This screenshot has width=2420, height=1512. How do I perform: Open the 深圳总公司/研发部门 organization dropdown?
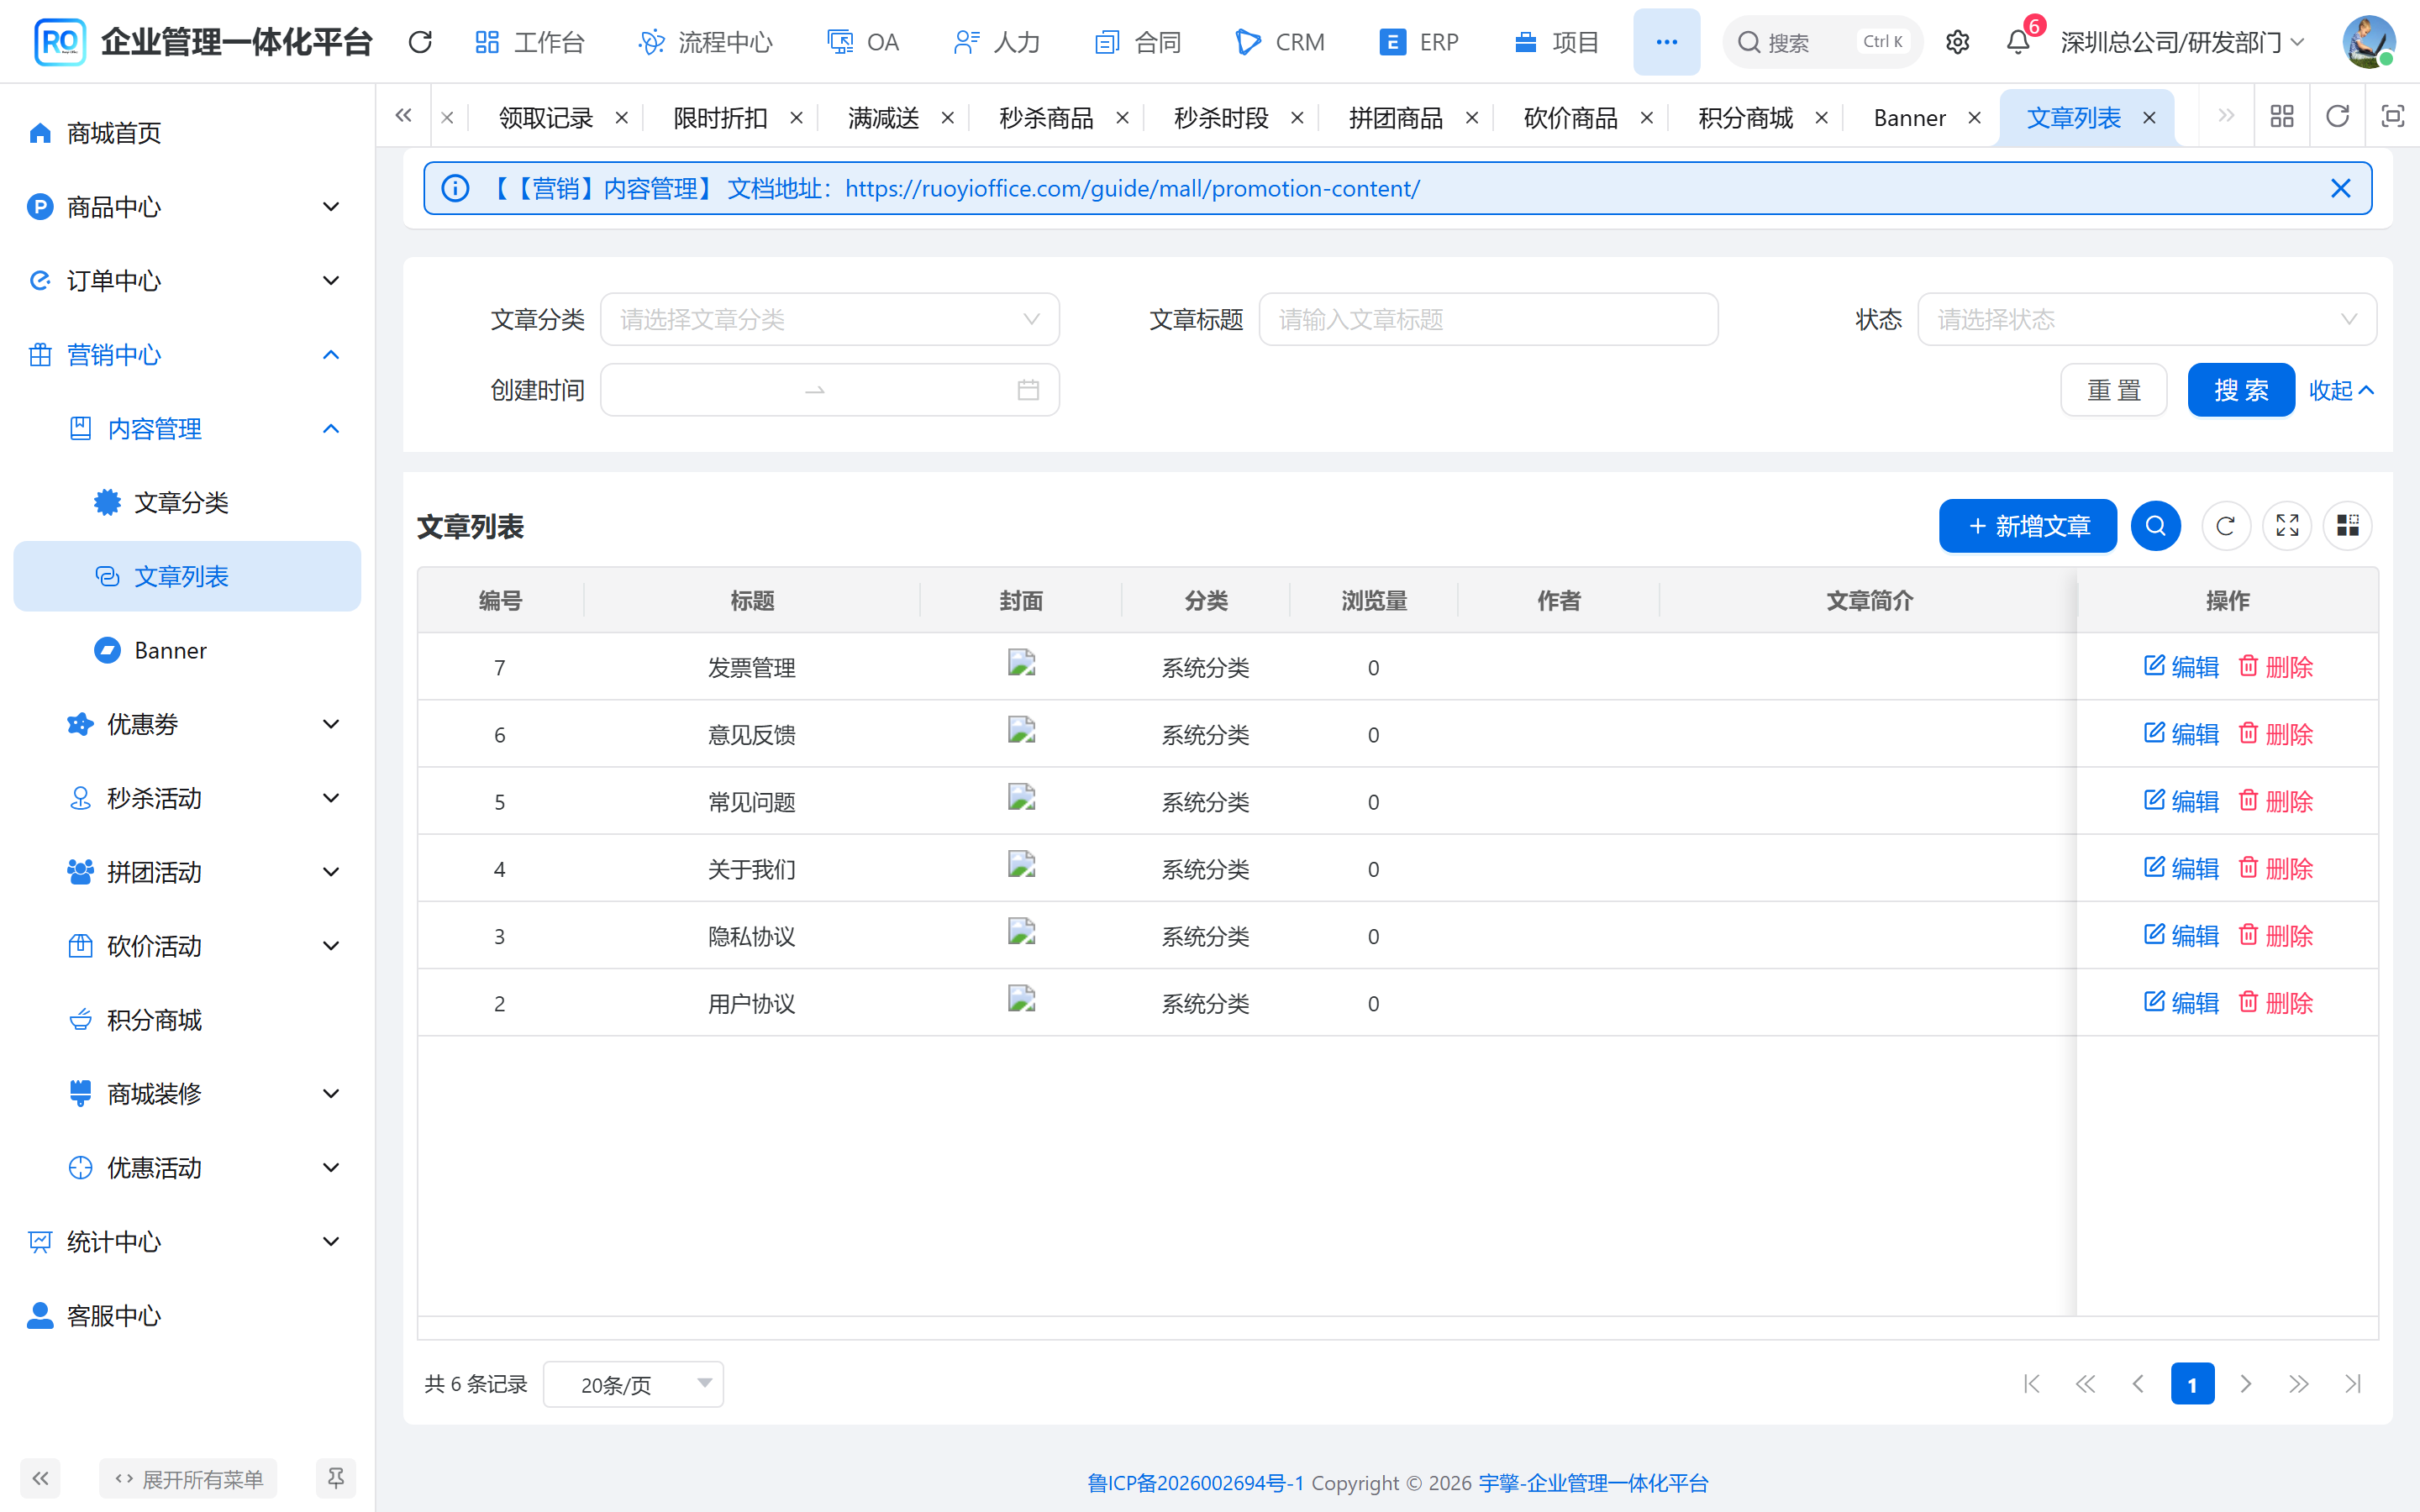(x=2183, y=42)
